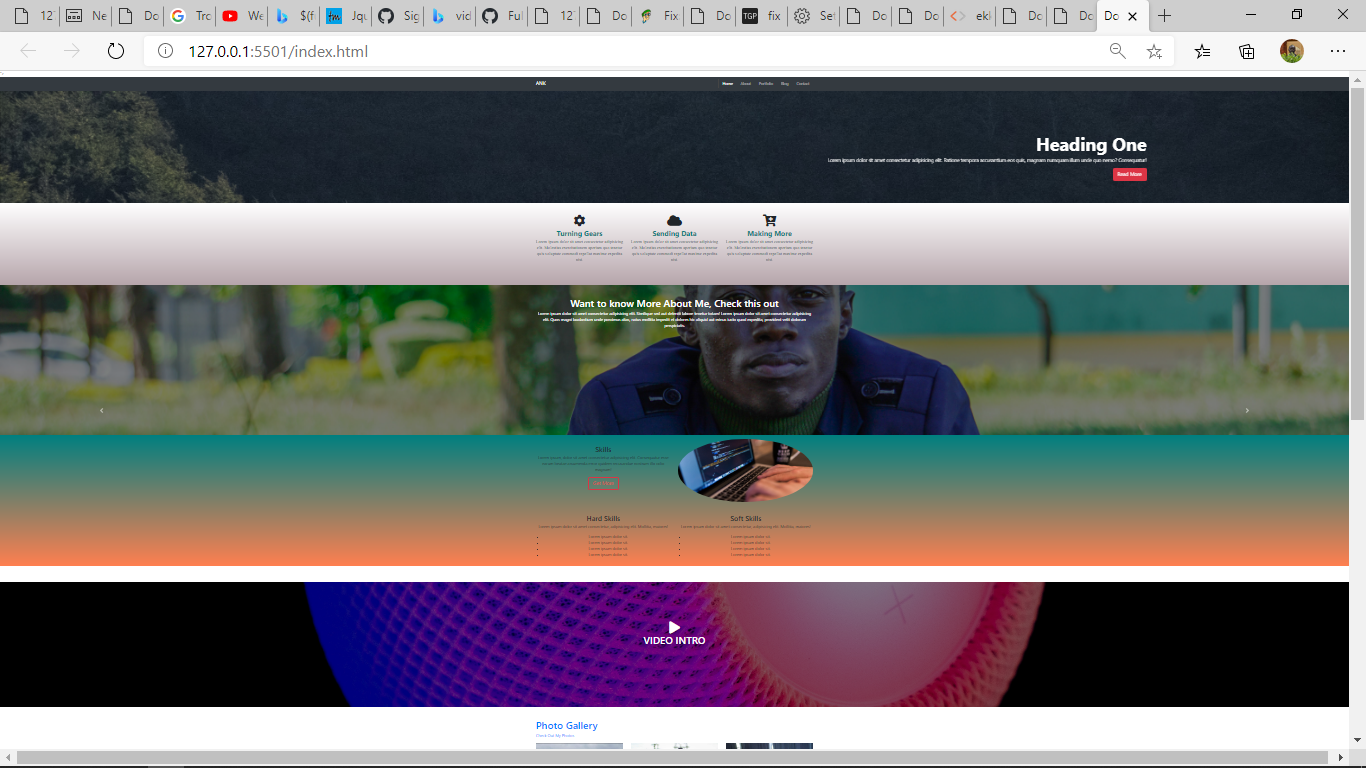
Task: Play the Video Intro play icon
Action: coord(674,627)
